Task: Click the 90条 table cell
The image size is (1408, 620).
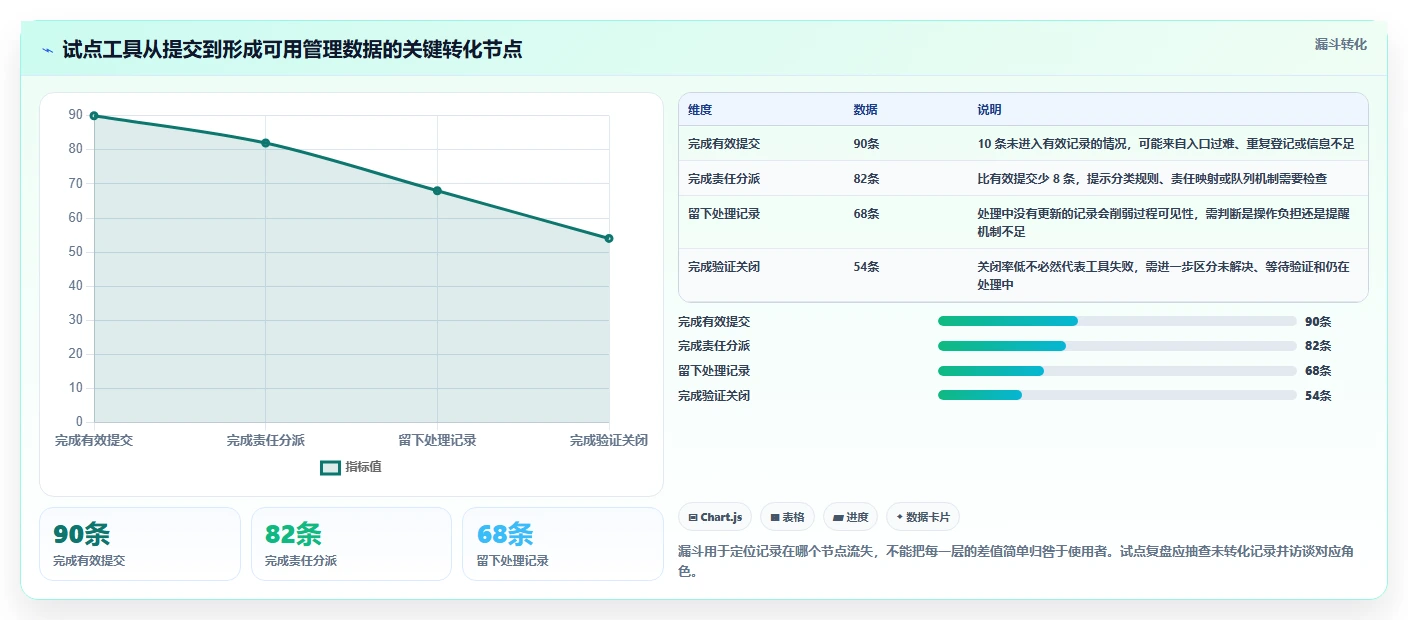Action: point(866,144)
